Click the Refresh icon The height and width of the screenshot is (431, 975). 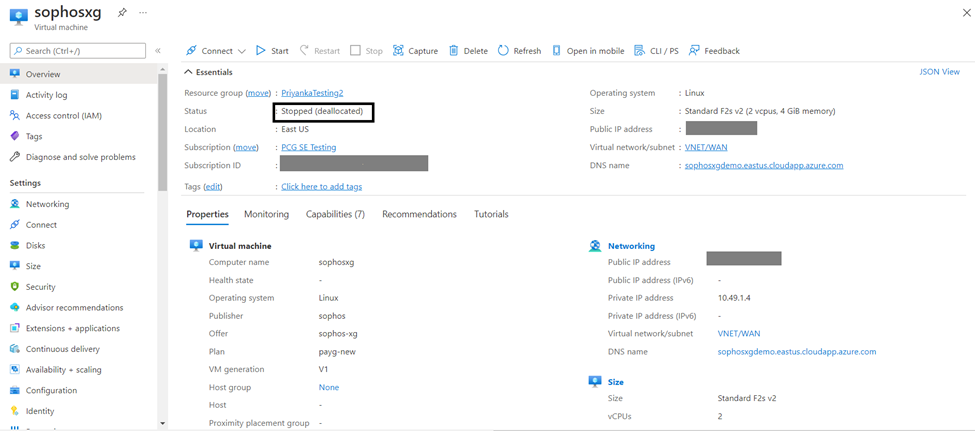[x=503, y=51]
